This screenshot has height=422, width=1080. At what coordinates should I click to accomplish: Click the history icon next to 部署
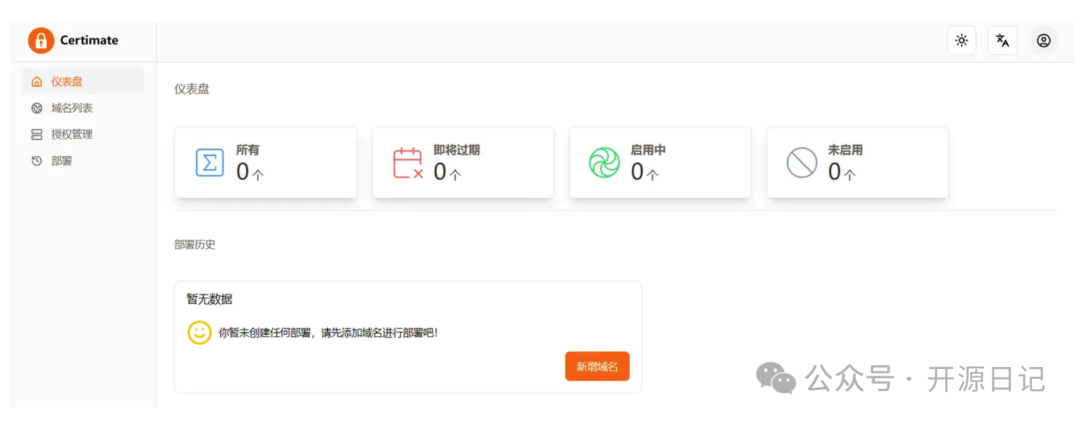(37, 160)
